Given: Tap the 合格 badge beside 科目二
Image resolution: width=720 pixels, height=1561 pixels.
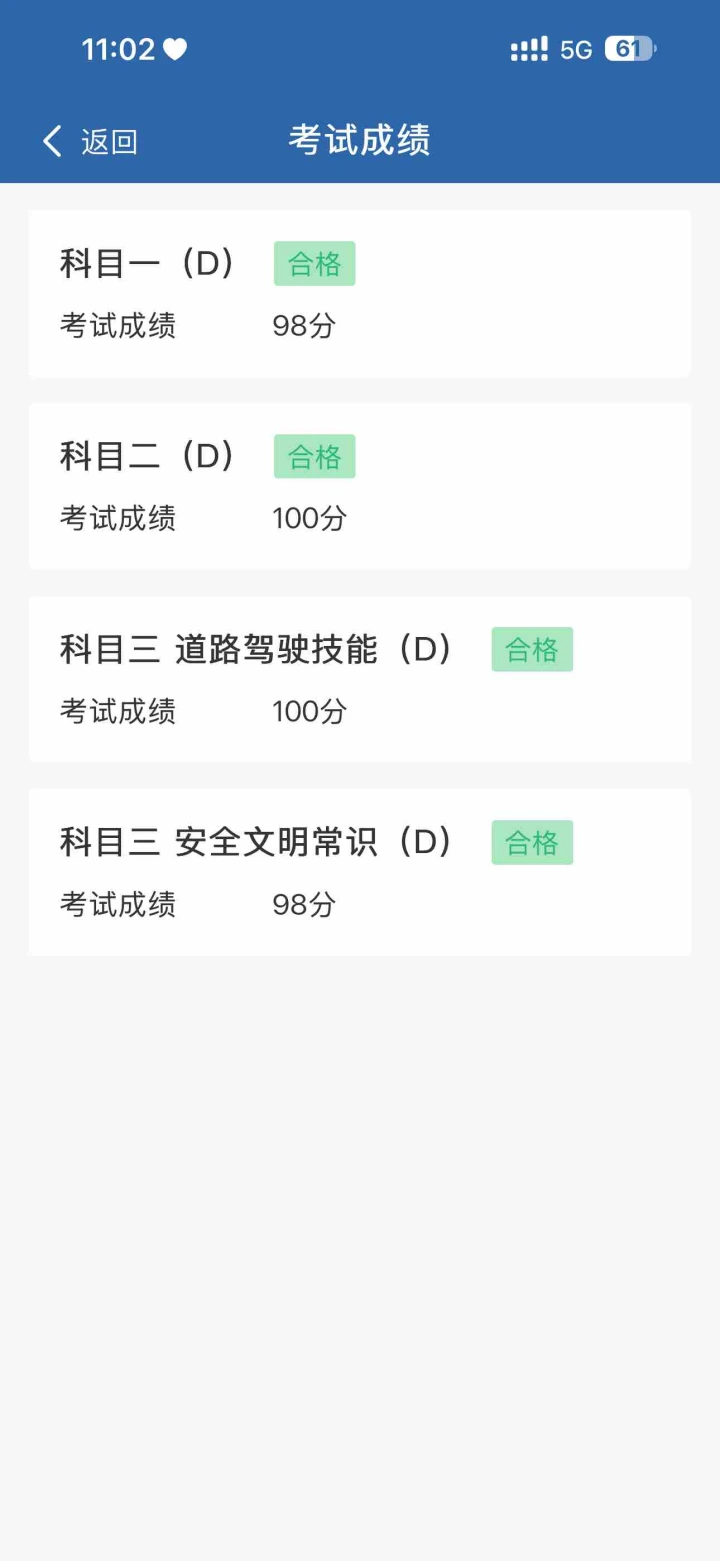Looking at the screenshot, I should (315, 457).
